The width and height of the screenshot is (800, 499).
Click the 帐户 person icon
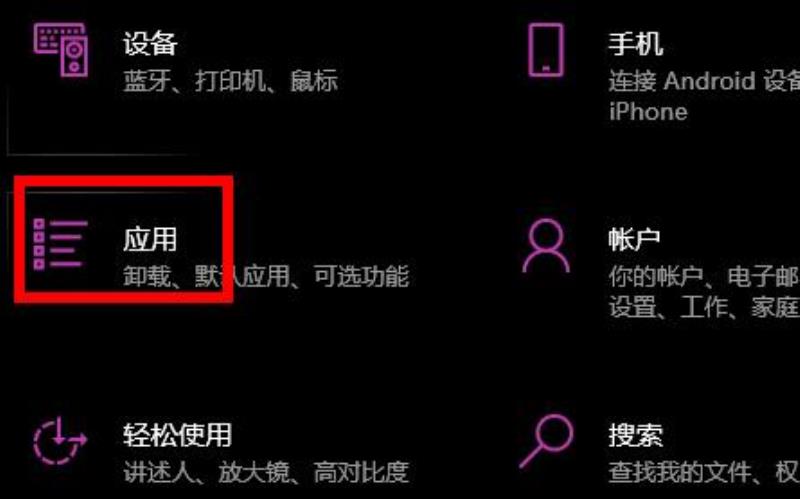pos(545,246)
